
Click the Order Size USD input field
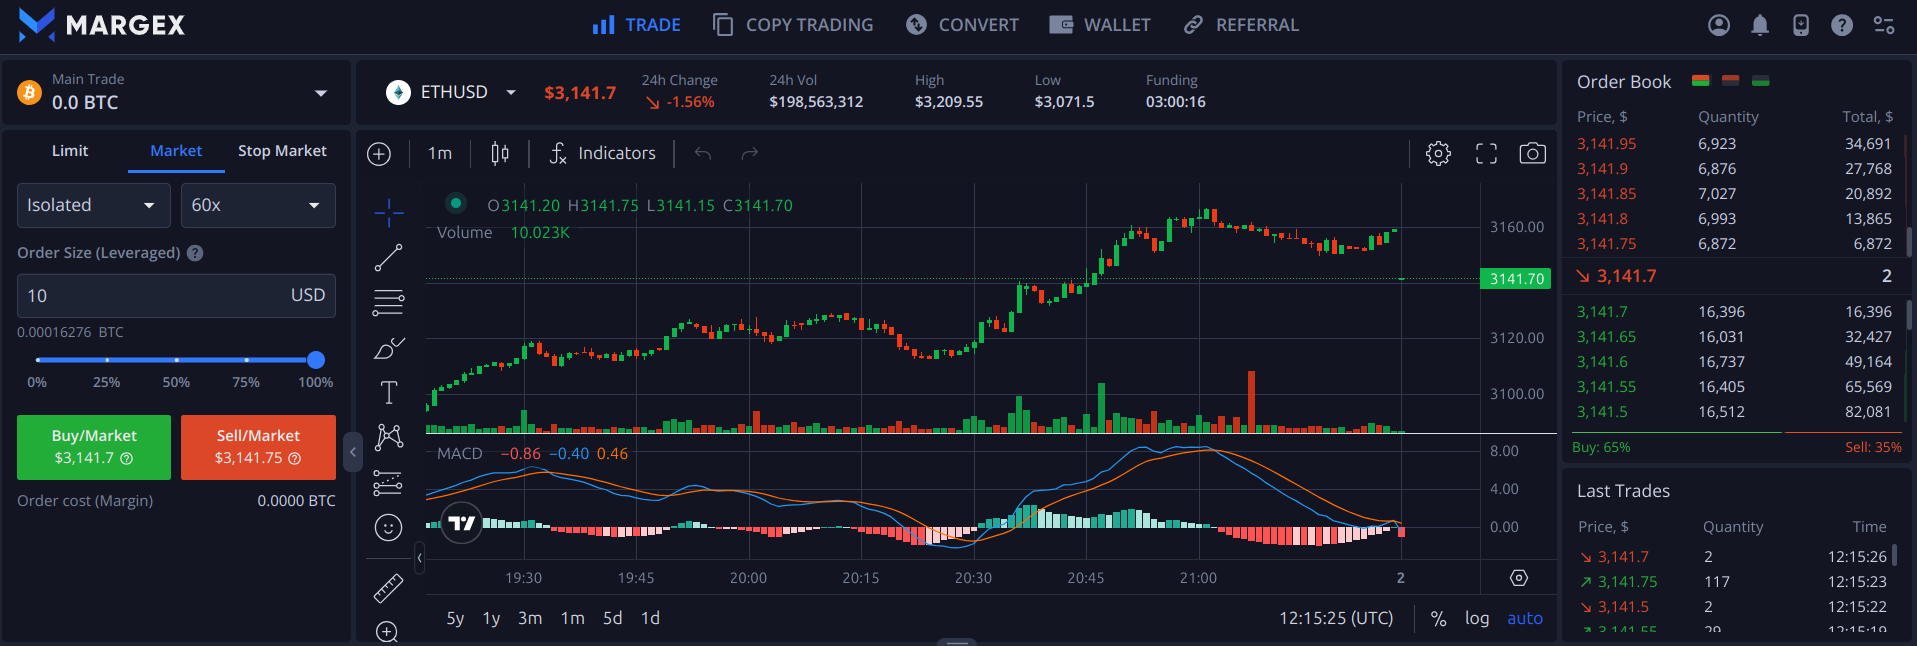pyautogui.click(x=176, y=296)
